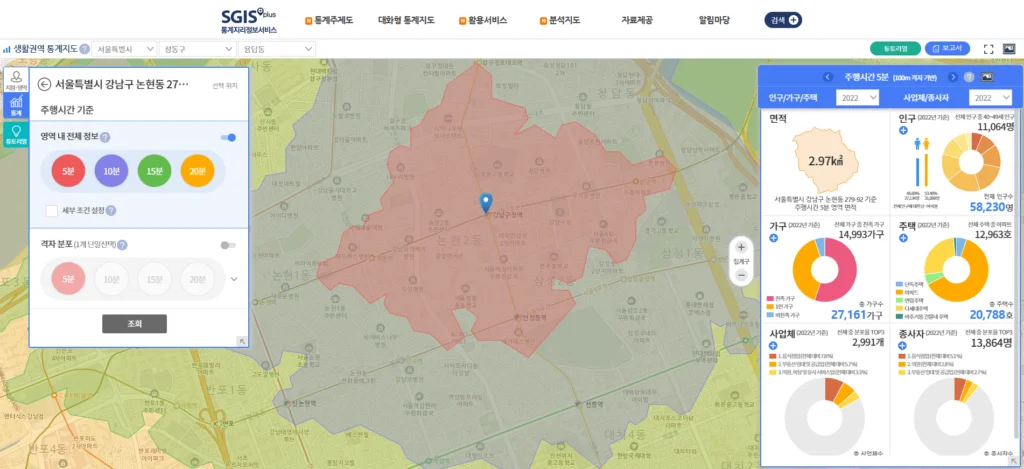Open 성동구 district dropdown
Viewport: 1024px width, 469px height.
(x=198, y=49)
